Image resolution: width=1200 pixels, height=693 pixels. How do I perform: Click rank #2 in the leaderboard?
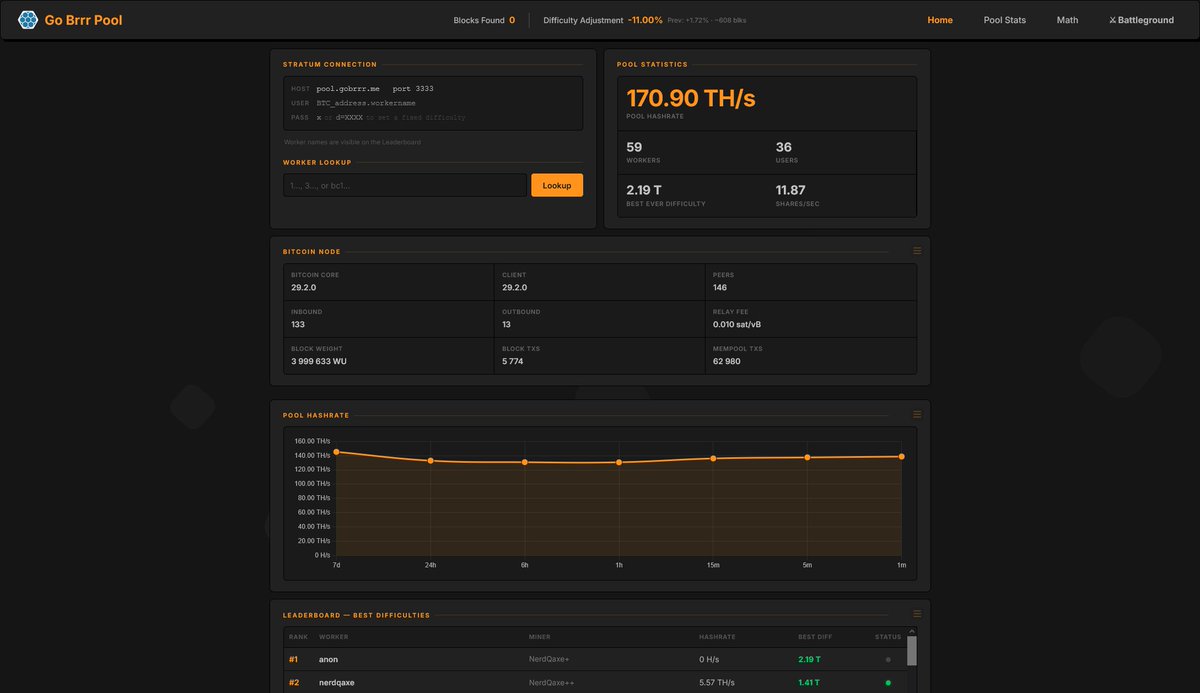pos(294,683)
